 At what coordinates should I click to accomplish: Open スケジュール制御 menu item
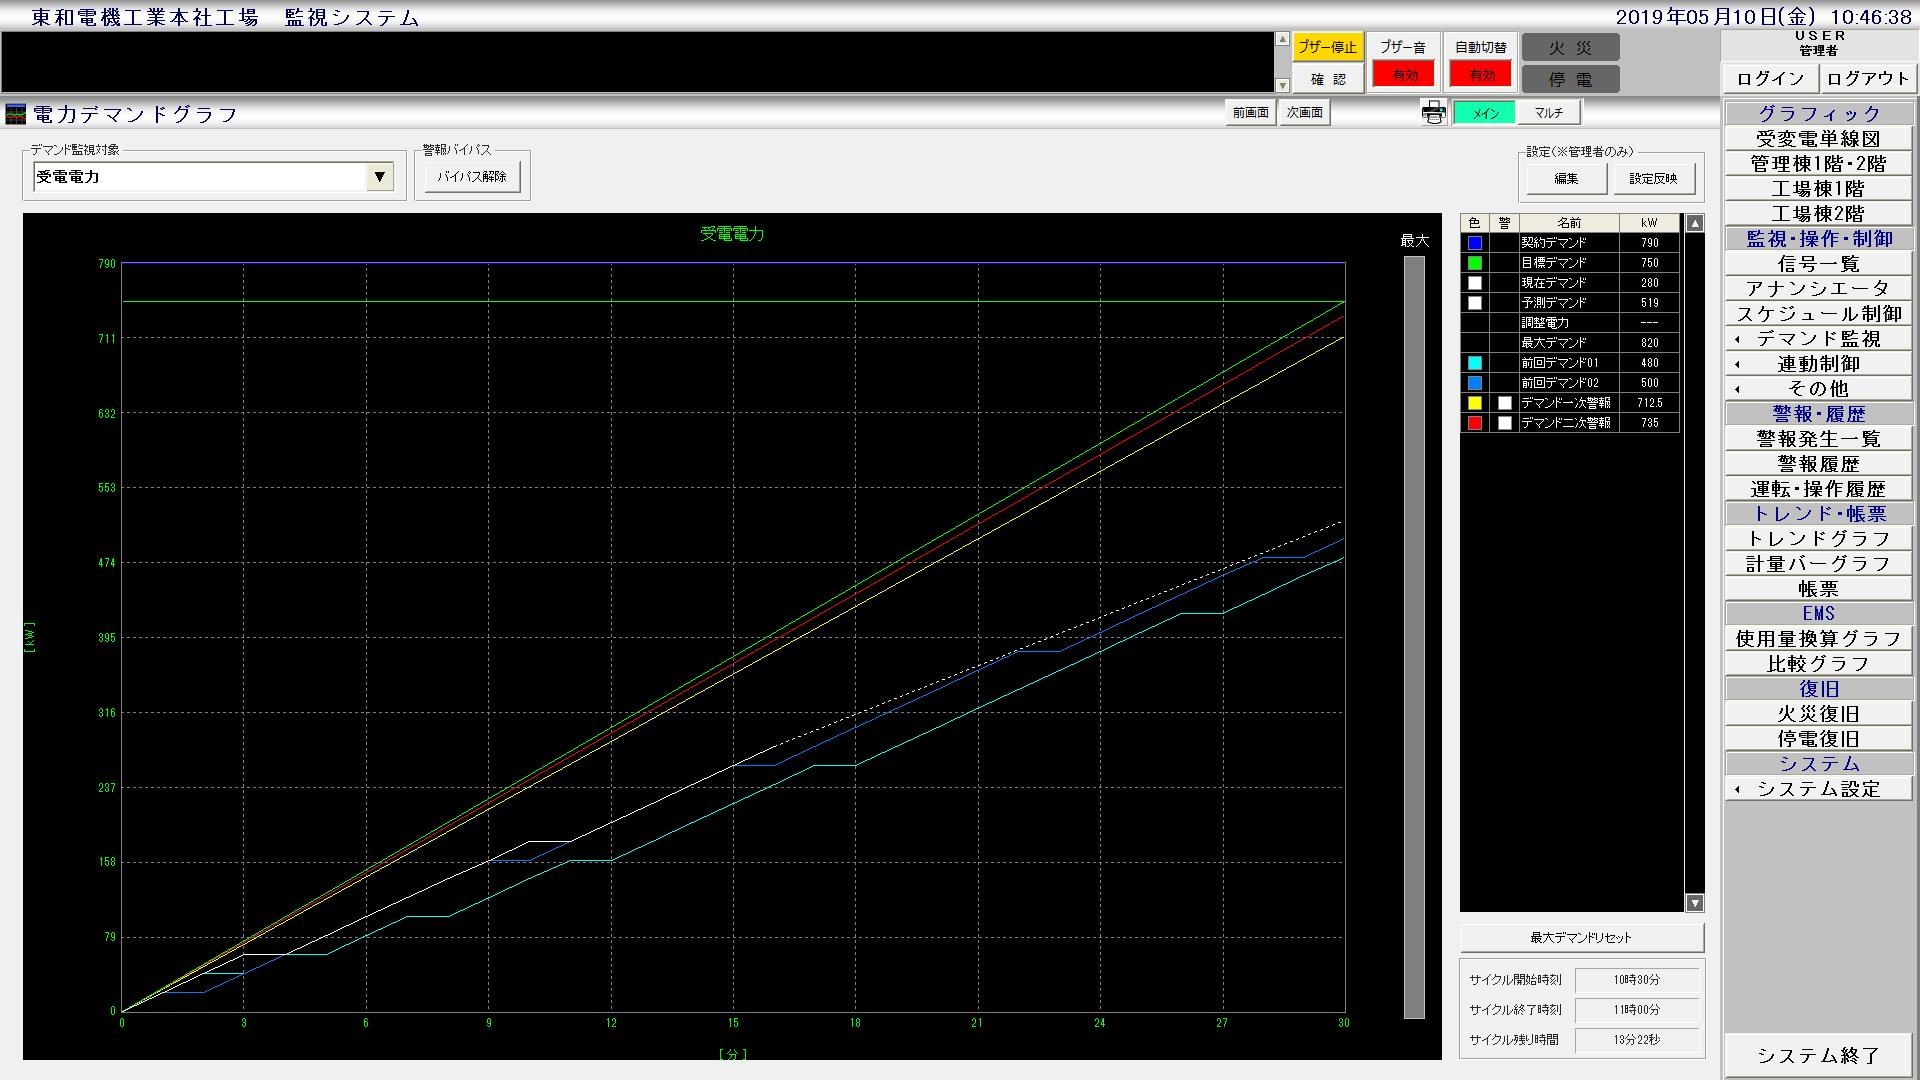click(1818, 314)
